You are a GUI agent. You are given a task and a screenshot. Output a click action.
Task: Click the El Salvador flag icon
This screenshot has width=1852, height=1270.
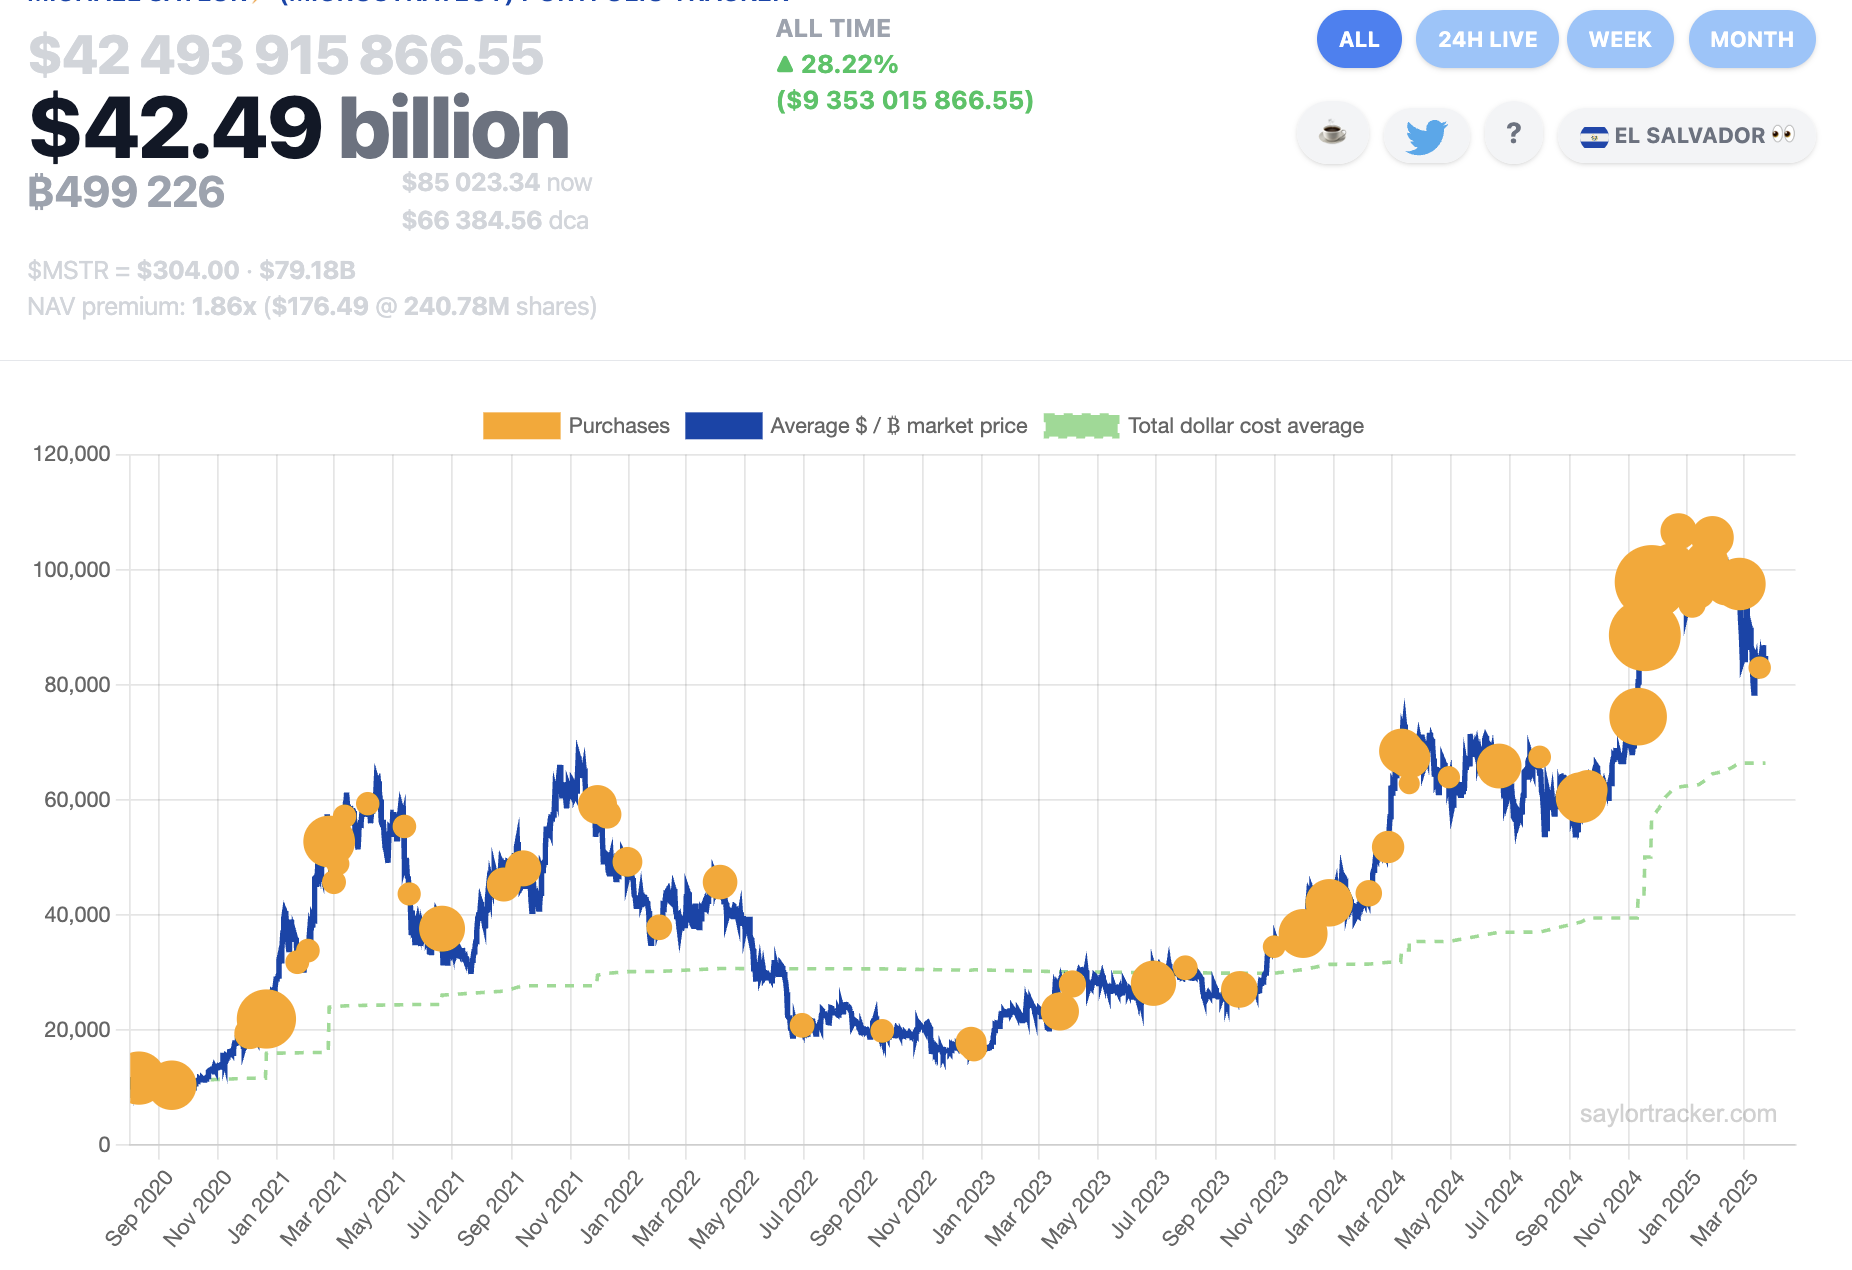coord(1594,136)
